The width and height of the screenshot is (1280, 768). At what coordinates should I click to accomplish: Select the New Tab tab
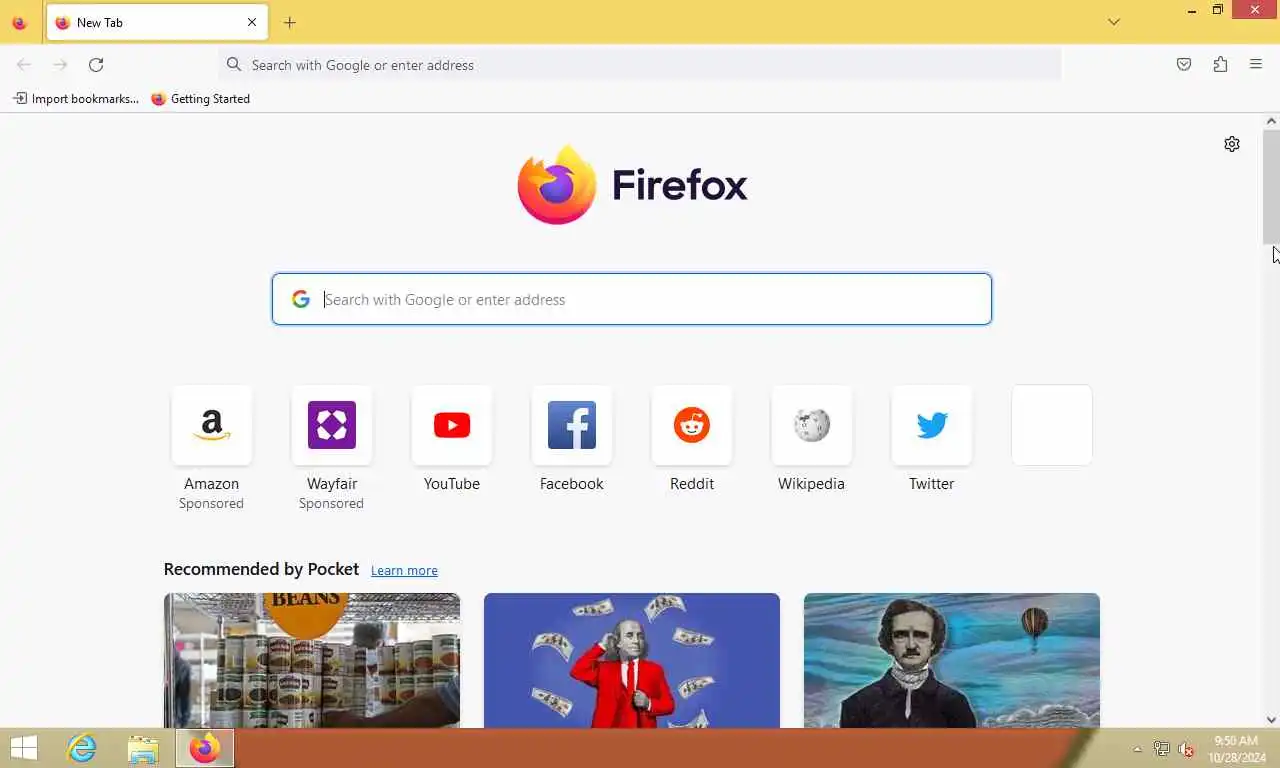point(156,22)
